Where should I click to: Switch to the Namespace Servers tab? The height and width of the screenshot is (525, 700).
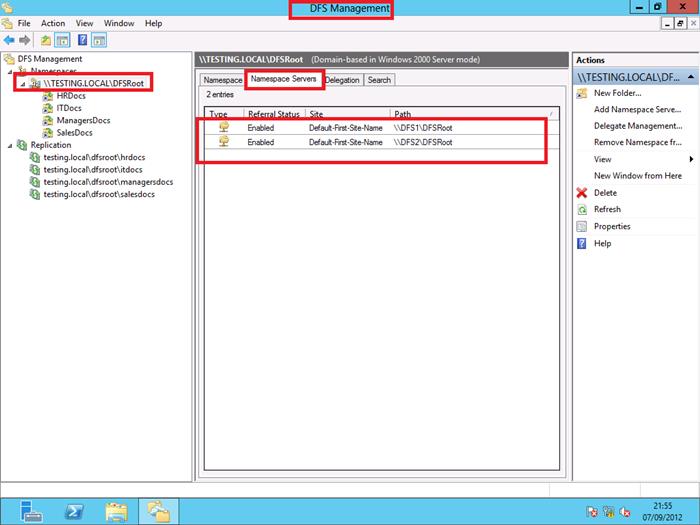click(x=283, y=79)
